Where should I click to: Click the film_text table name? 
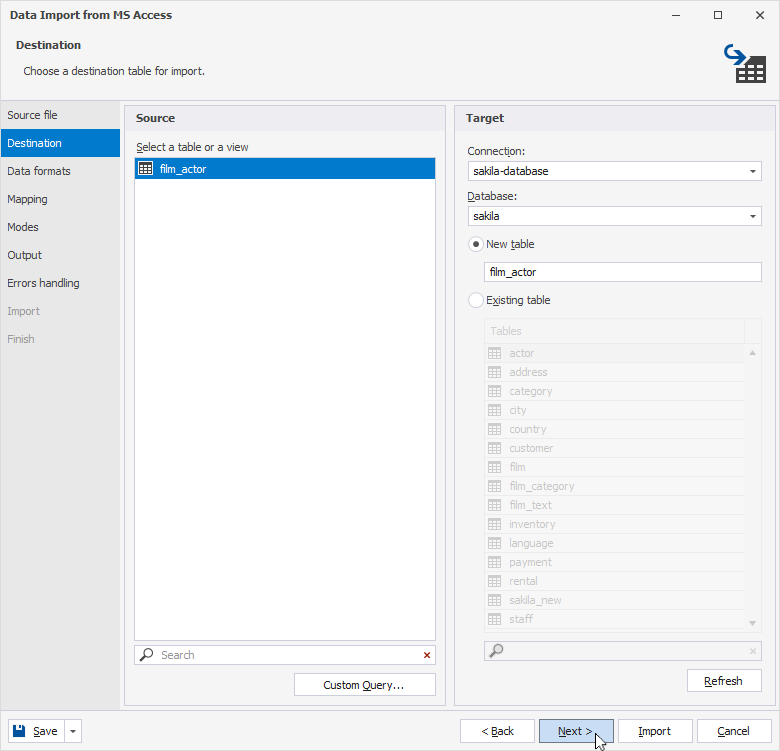(530, 505)
